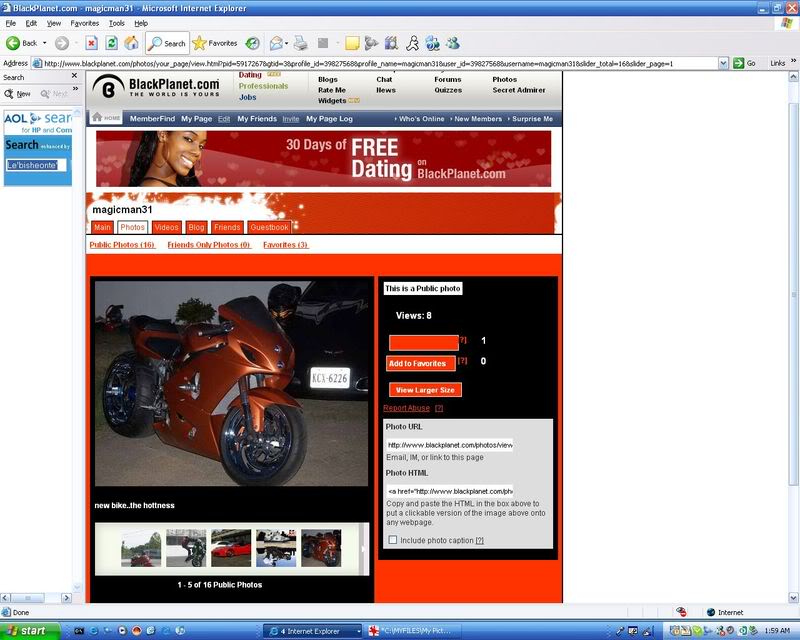Refresh the page with the Refresh icon
The width and height of the screenshot is (800, 640).
(111, 43)
